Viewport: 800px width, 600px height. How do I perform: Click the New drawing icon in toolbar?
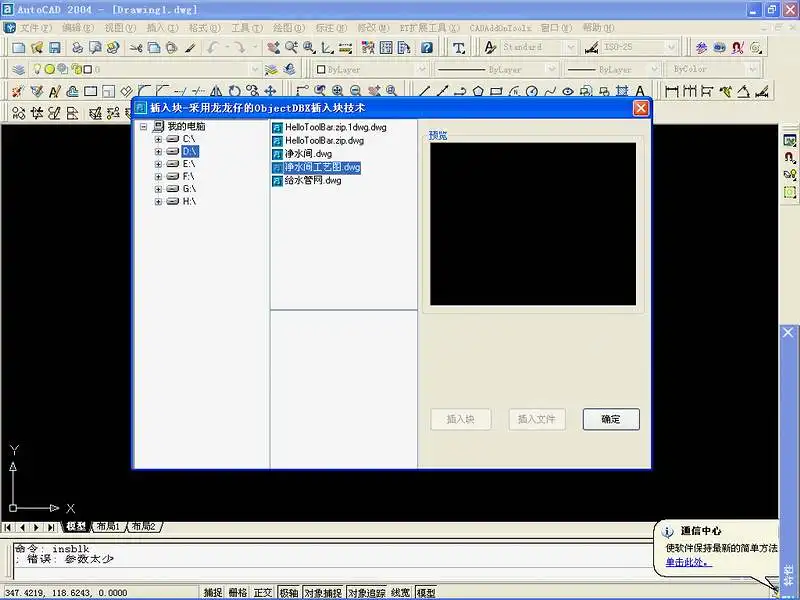click(x=19, y=48)
